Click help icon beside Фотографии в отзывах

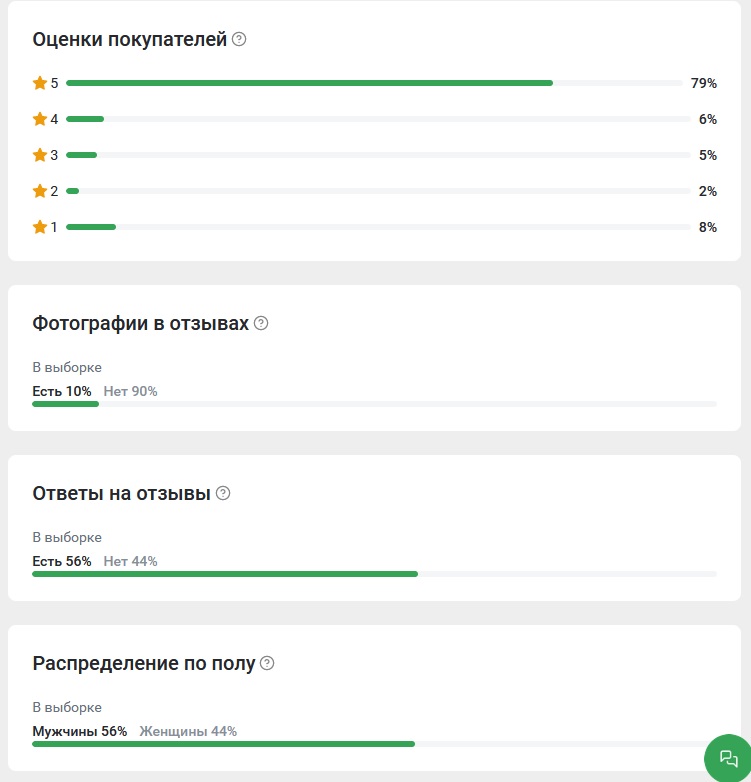coord(261,323)
